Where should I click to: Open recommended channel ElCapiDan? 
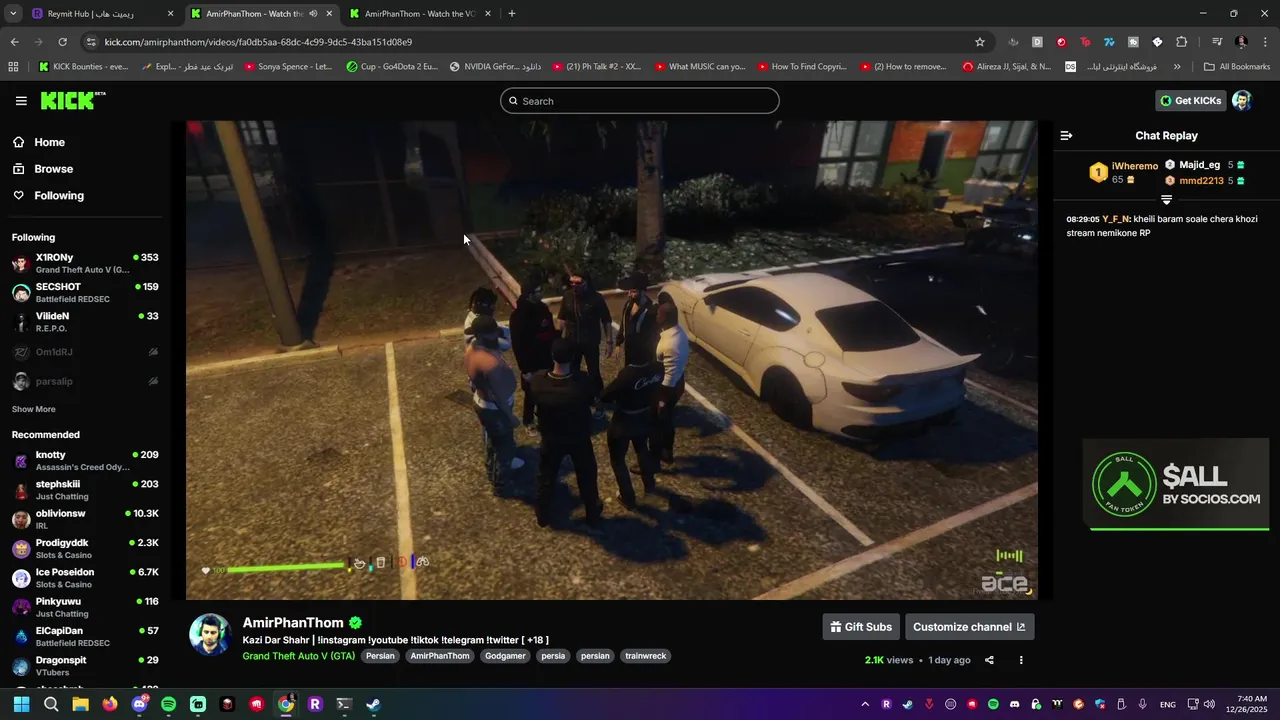pyautogui.click(x=85, y=637)
